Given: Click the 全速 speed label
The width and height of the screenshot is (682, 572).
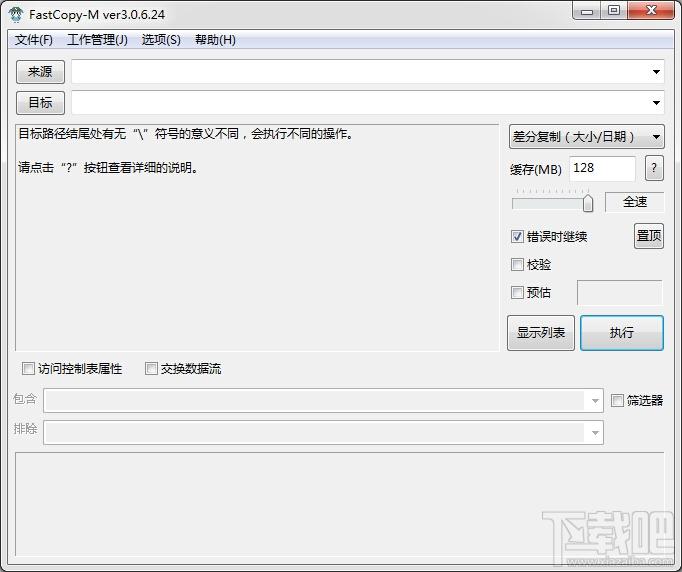Looking at the screenshot, I should 635,202.
